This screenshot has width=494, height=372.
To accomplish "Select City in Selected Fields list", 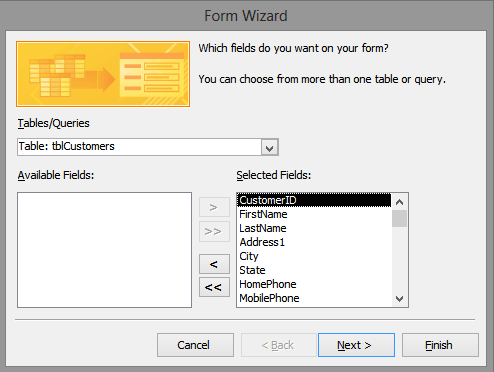I will click(x=314, y=256).
